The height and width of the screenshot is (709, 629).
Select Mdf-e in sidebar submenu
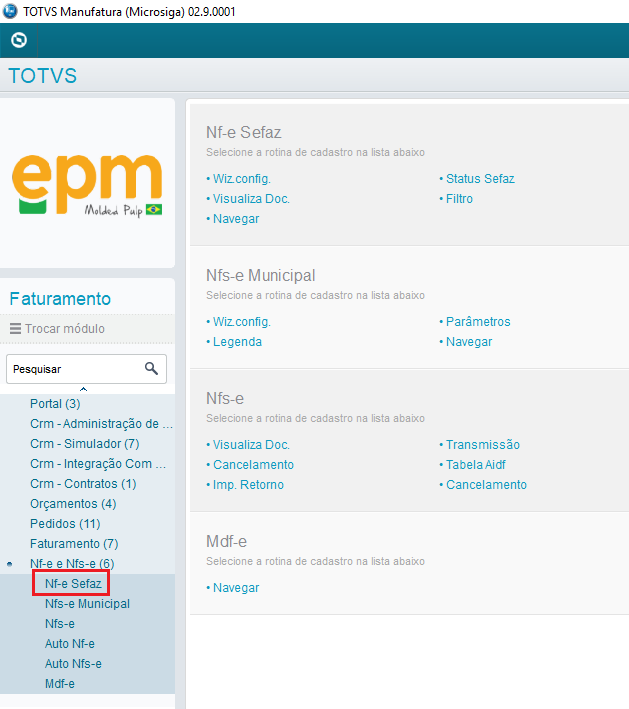[60, 684]
